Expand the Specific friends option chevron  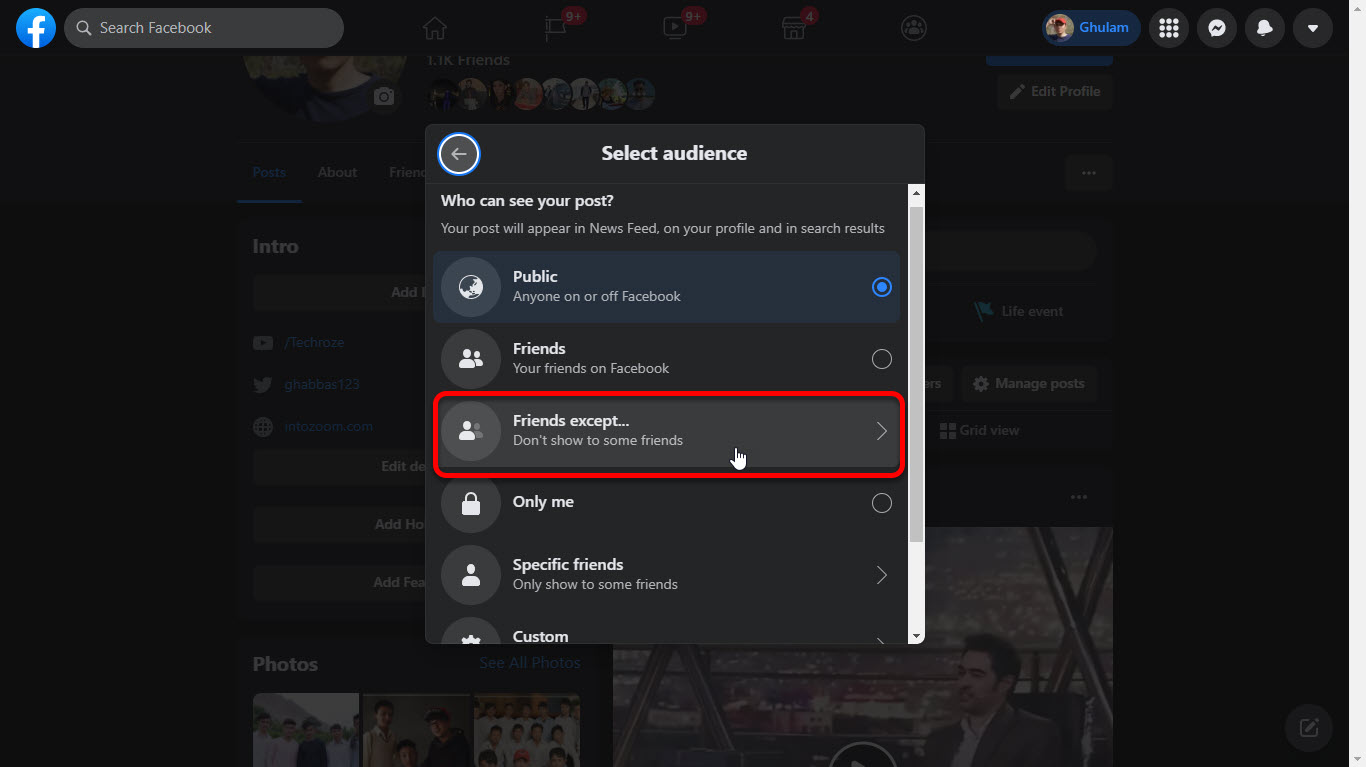[x=881, y=575]
